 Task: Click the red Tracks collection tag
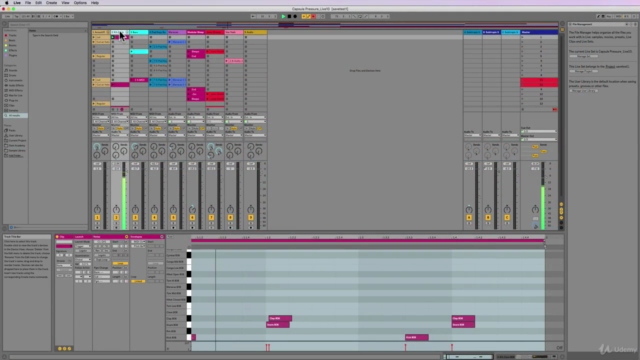point(11,36)
